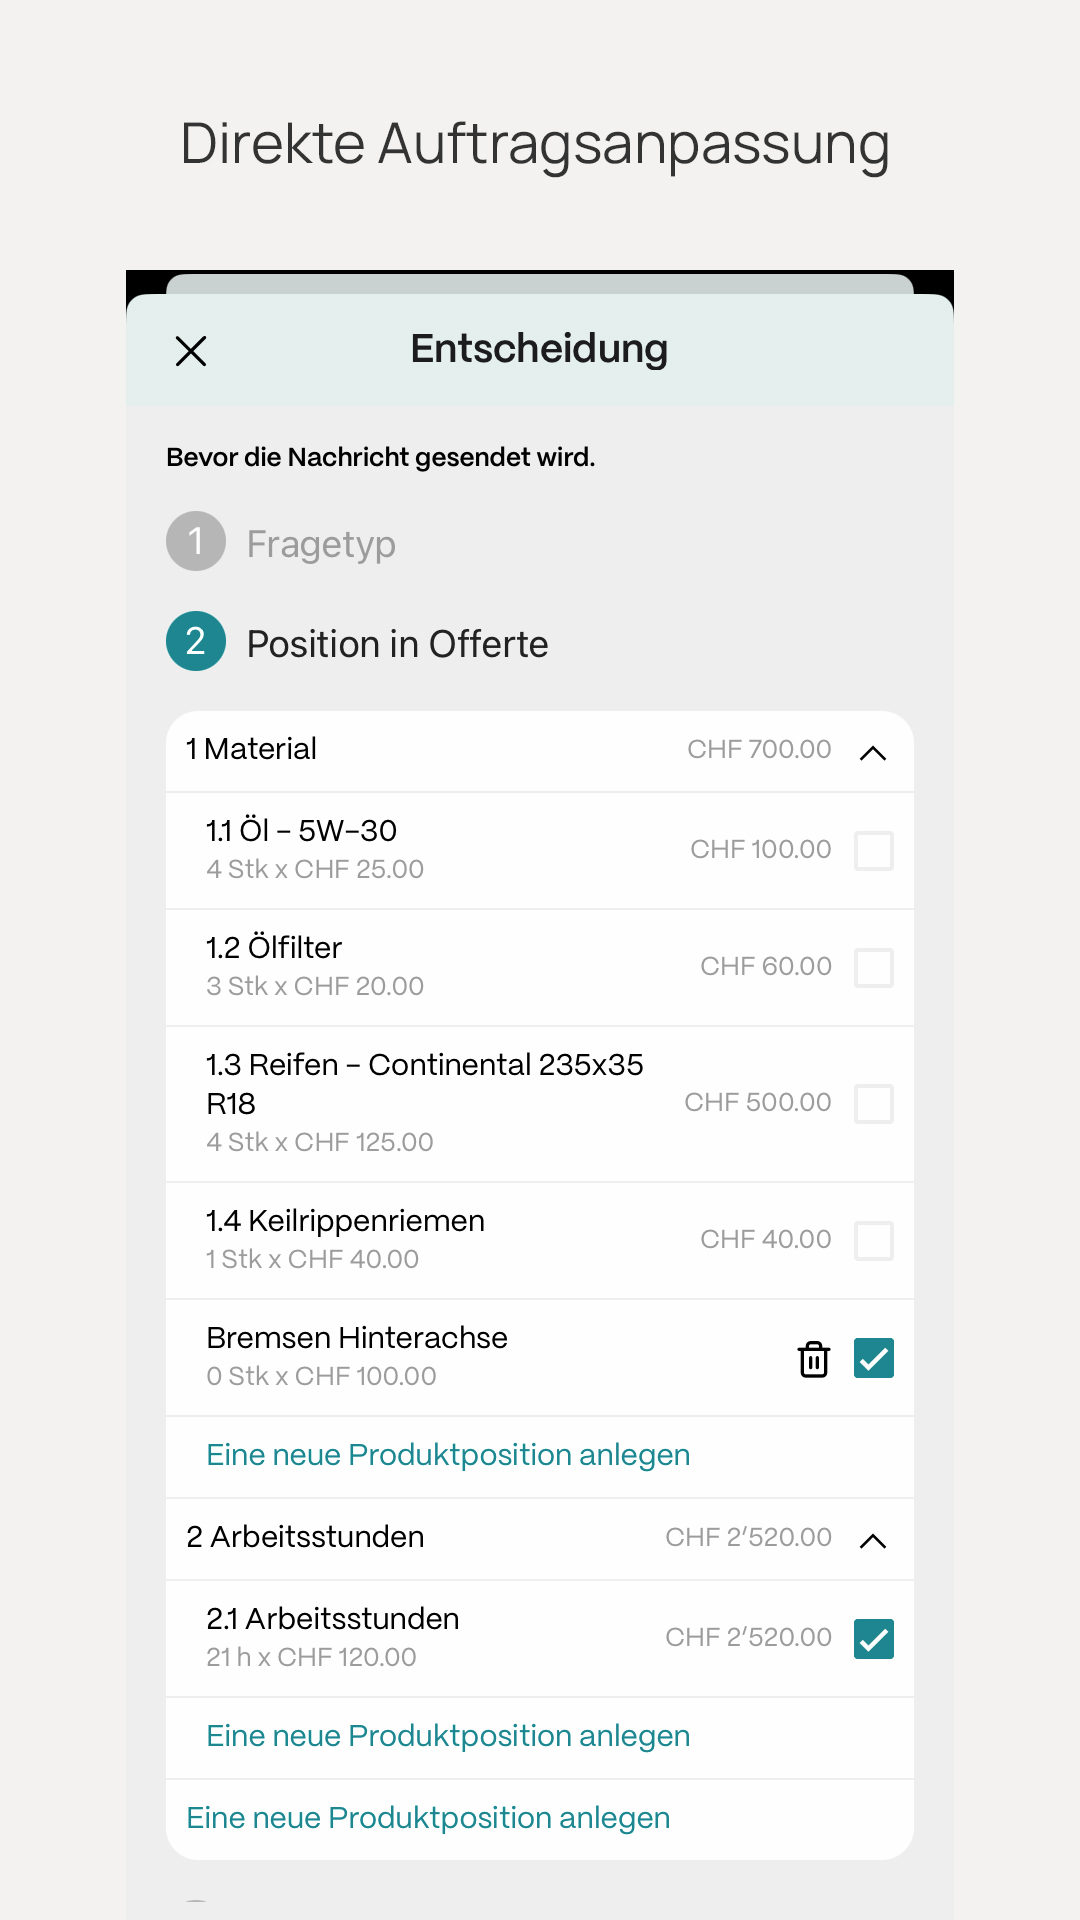Go to step 1 Fragetyp circle
Screen dimensions: 1080x1920
196,541
